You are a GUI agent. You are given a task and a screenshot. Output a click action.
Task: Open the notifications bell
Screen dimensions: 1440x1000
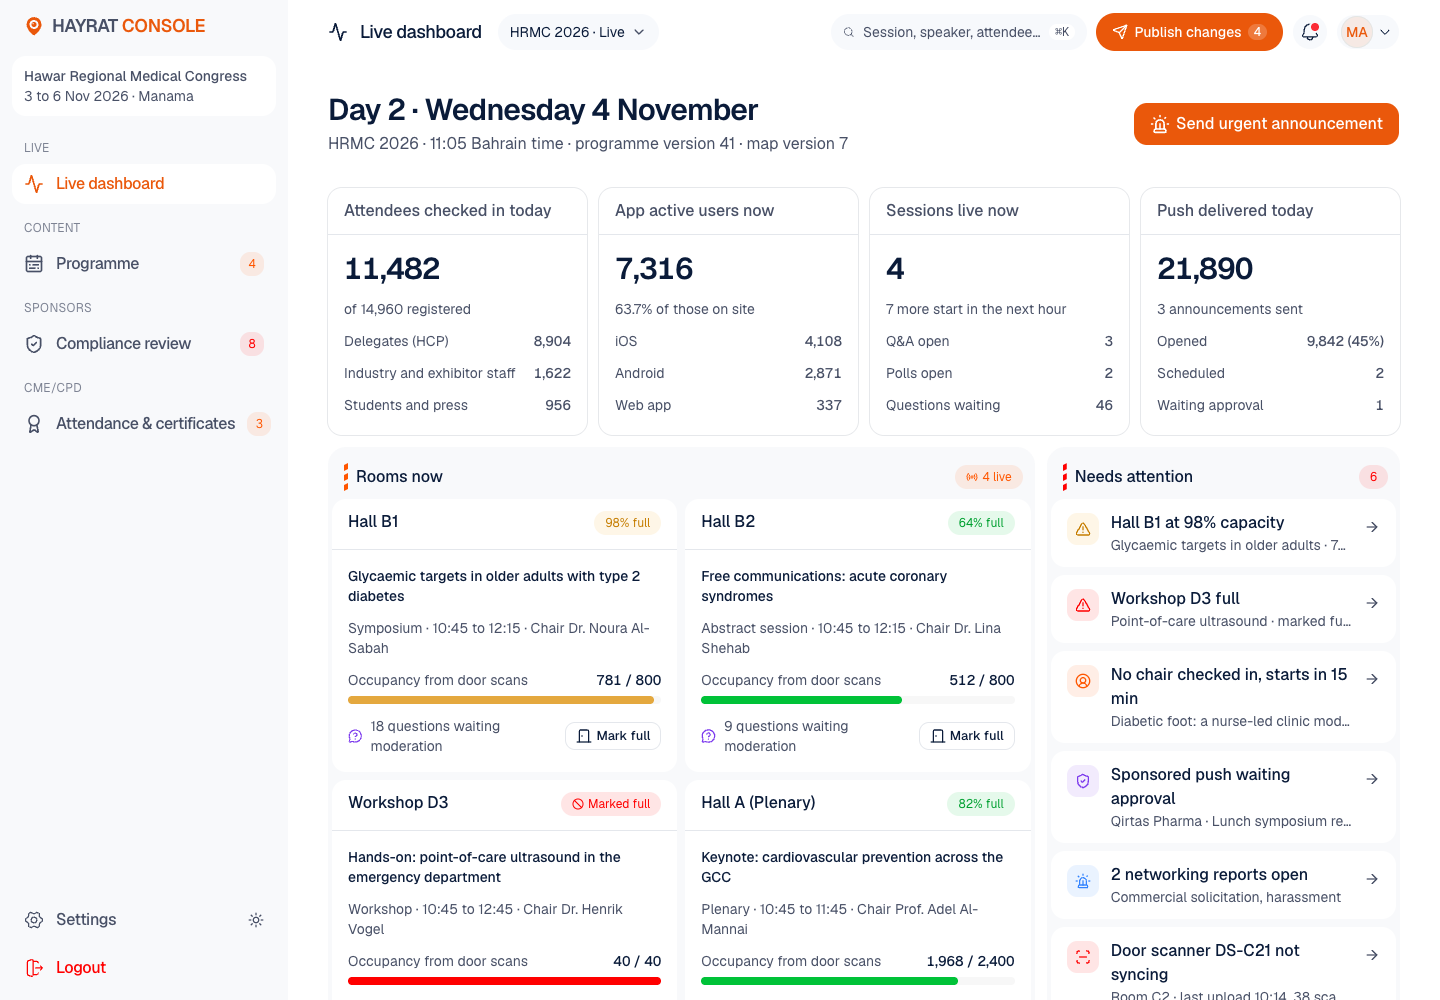1309,32
